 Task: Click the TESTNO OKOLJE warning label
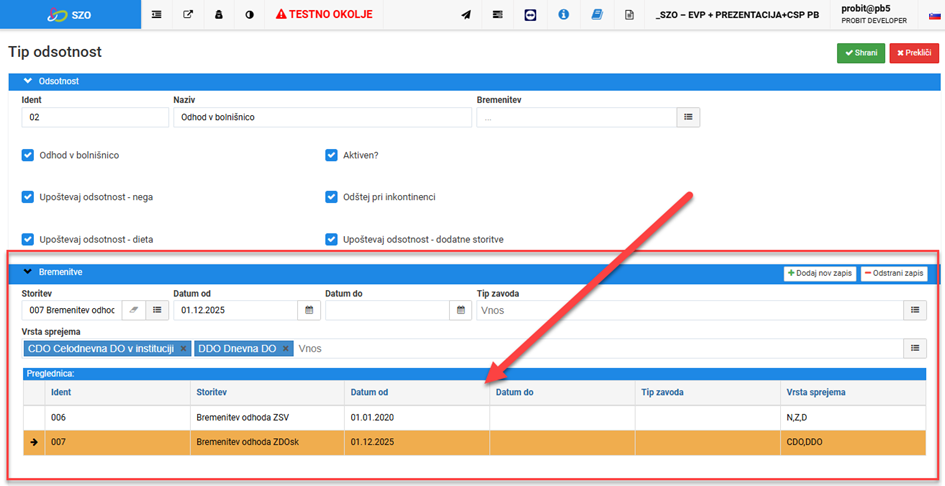324,14
